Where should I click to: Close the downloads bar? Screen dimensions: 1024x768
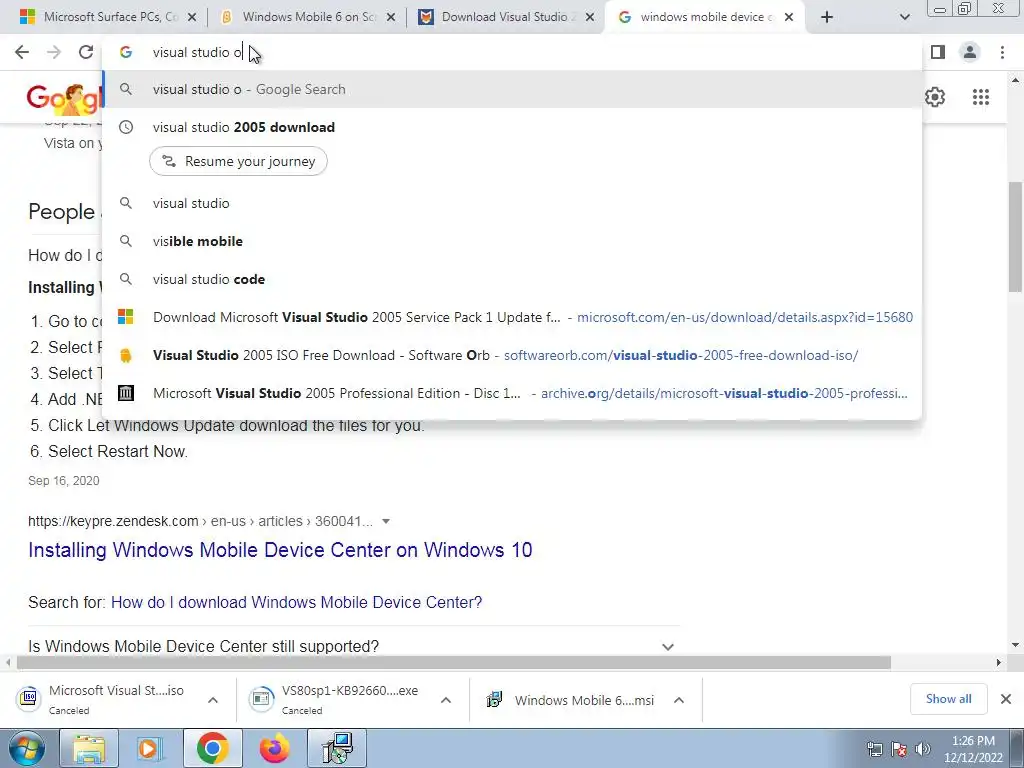pos(1006,699)
